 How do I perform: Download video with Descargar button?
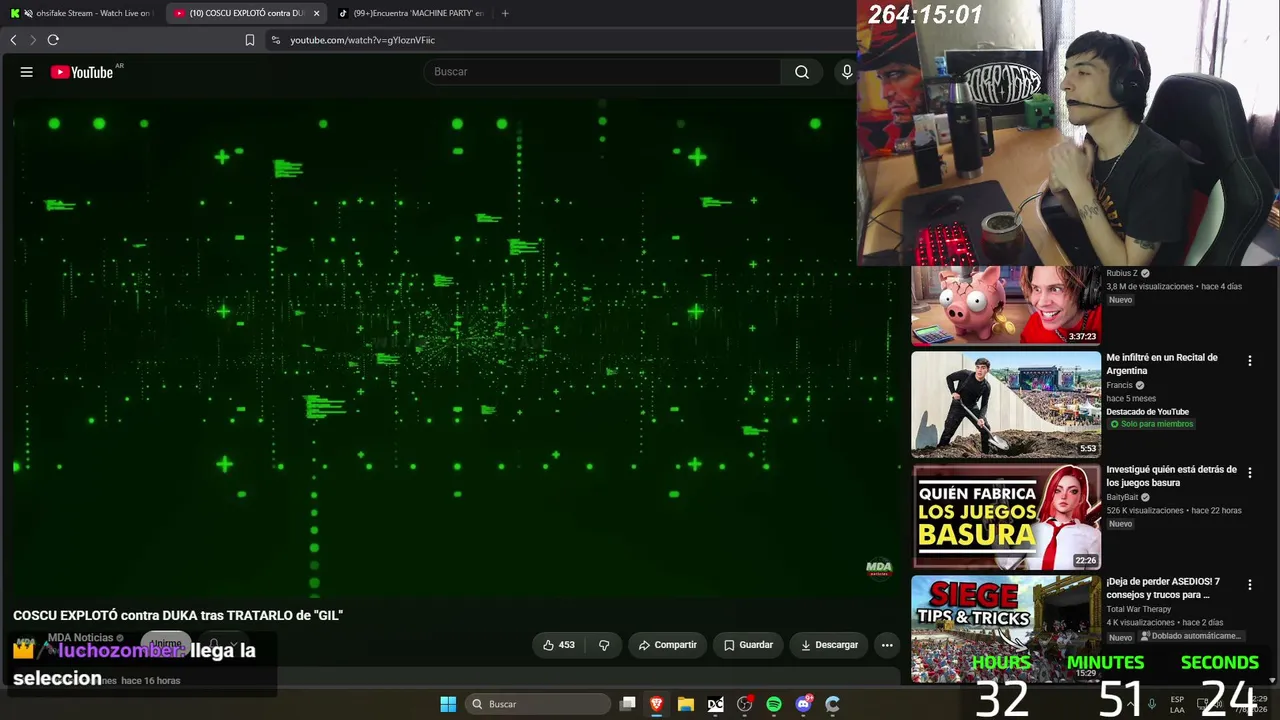tap(829, 645)
